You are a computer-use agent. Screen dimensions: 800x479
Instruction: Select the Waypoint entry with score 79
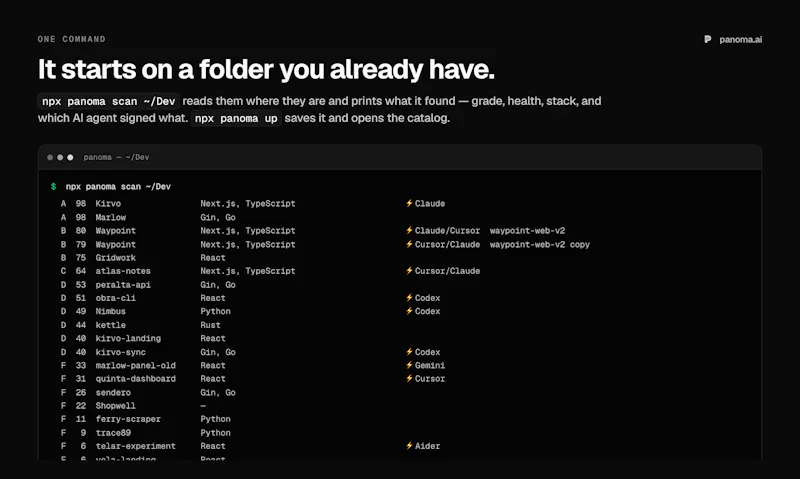116,244
